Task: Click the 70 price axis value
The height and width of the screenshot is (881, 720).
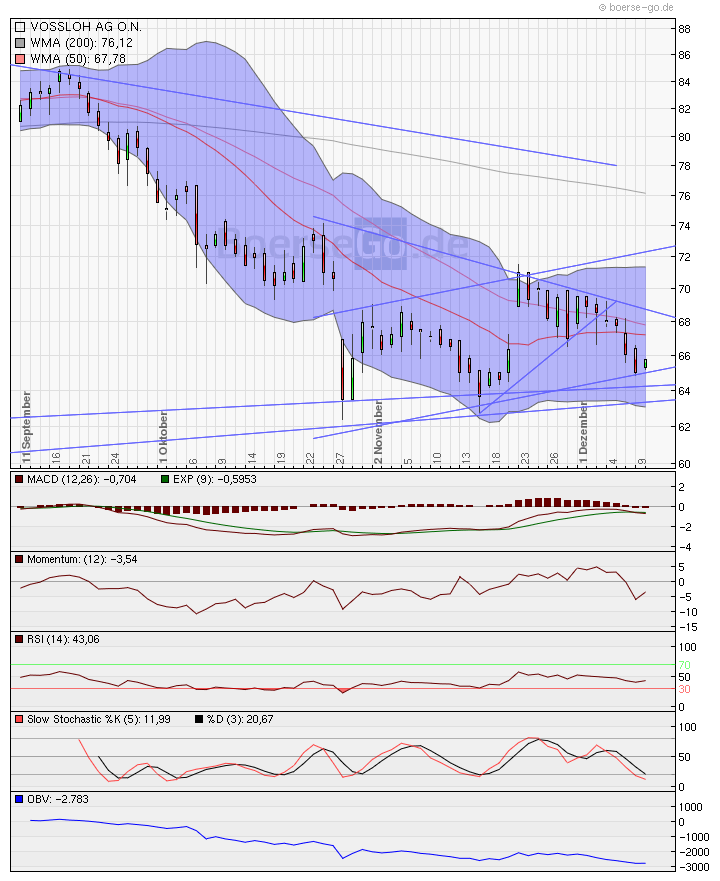Action: 684,289
